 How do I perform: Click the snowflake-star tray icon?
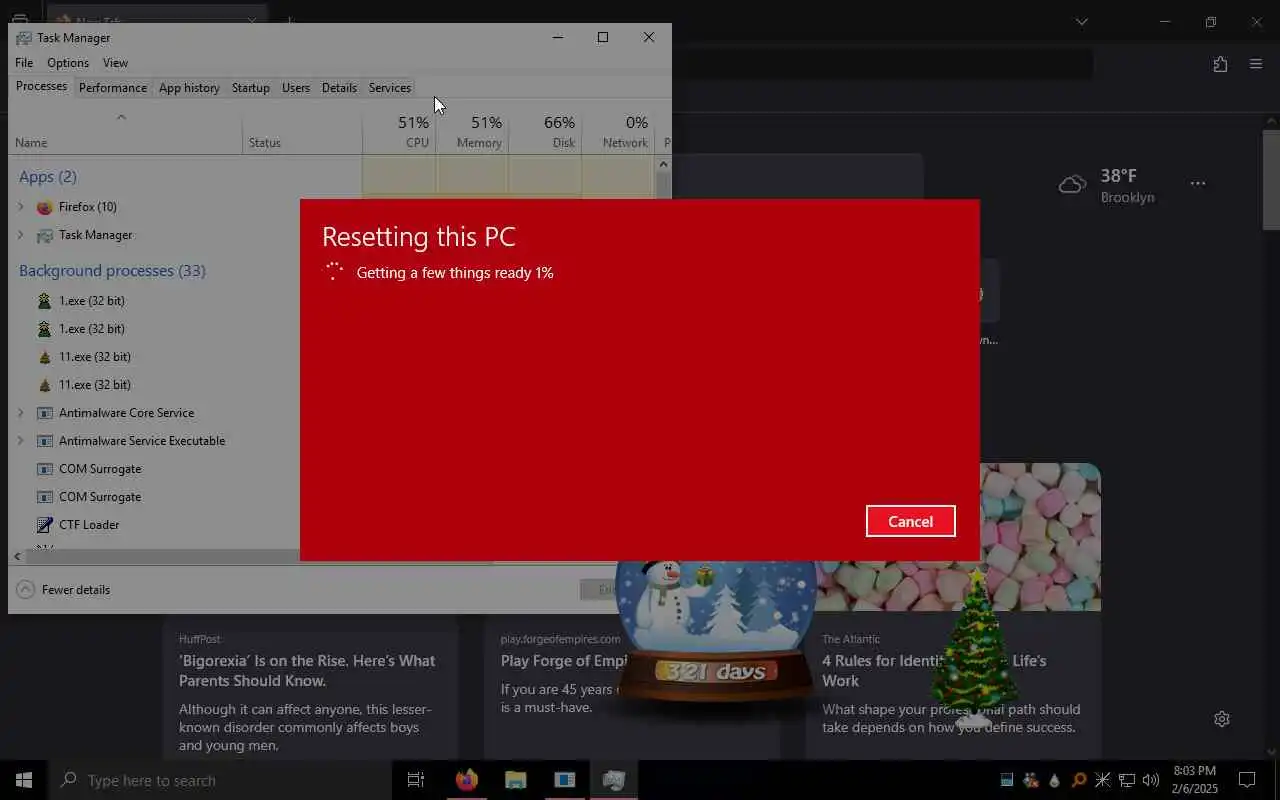pyautogui.click(x=1103, y=780)
